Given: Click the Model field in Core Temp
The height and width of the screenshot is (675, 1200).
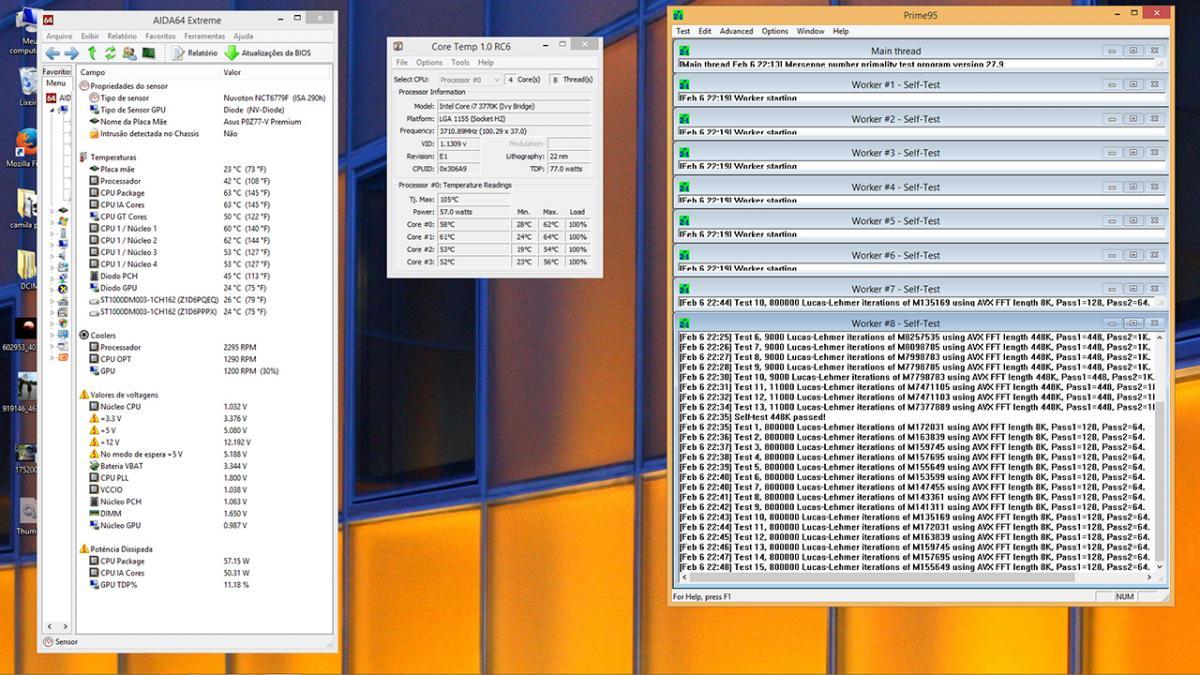Looking at the screenshot, I should click(x=514, y=105).
